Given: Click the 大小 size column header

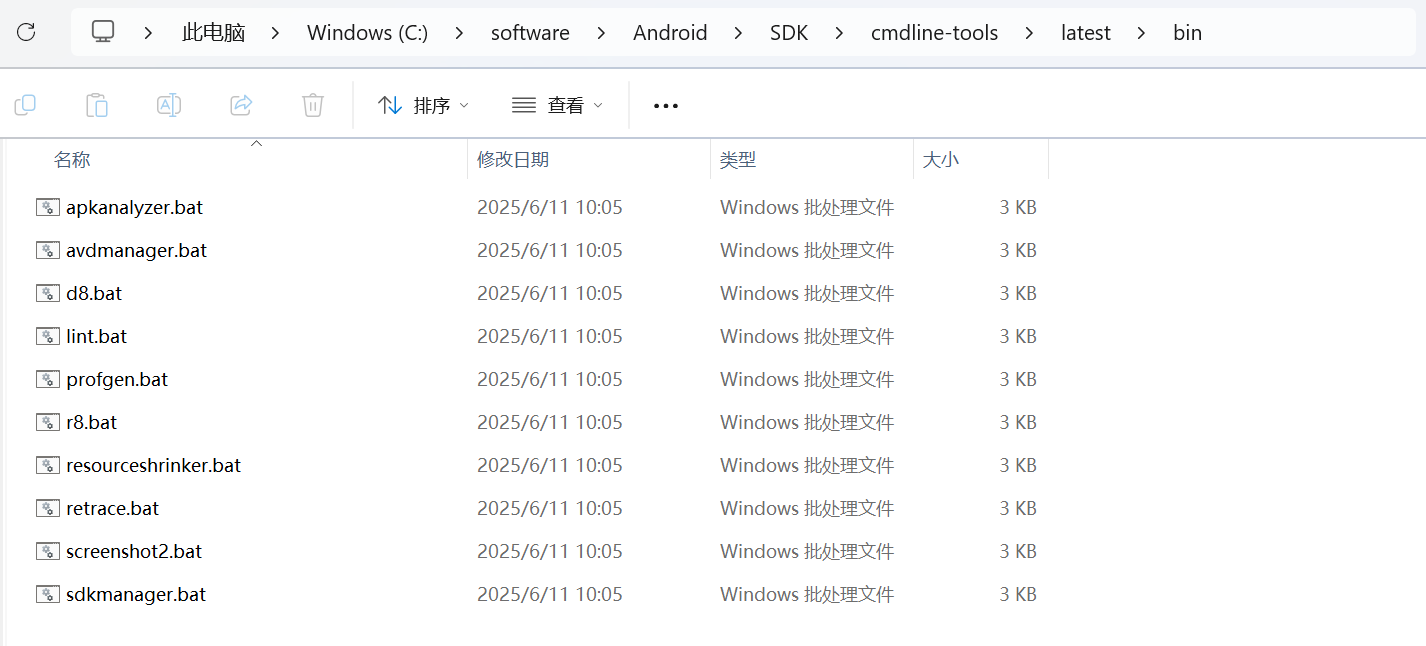Looking at the screenshot, I should point(940,160).
